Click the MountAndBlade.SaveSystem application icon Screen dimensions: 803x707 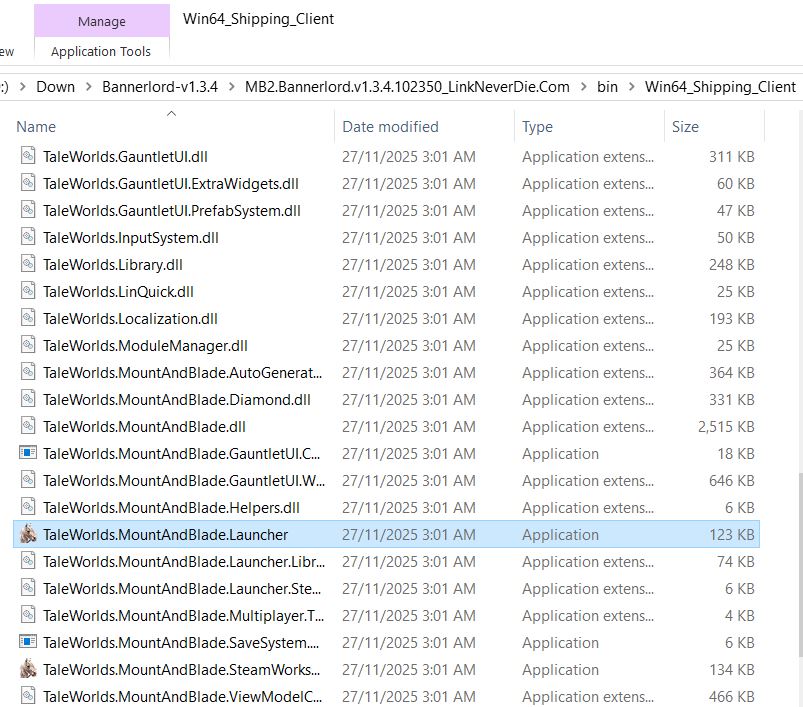pyautogui.click(x=28, y=641)
